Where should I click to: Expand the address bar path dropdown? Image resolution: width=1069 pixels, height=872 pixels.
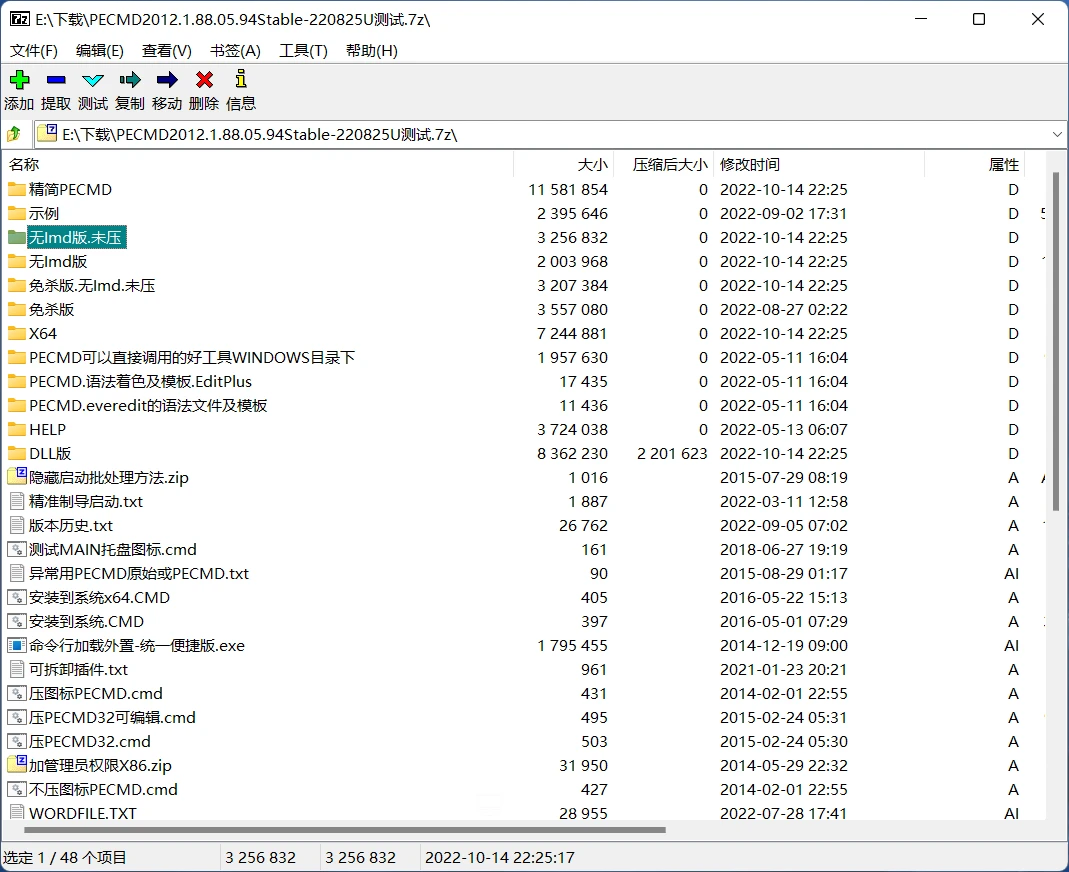[x=1057, y=134]
